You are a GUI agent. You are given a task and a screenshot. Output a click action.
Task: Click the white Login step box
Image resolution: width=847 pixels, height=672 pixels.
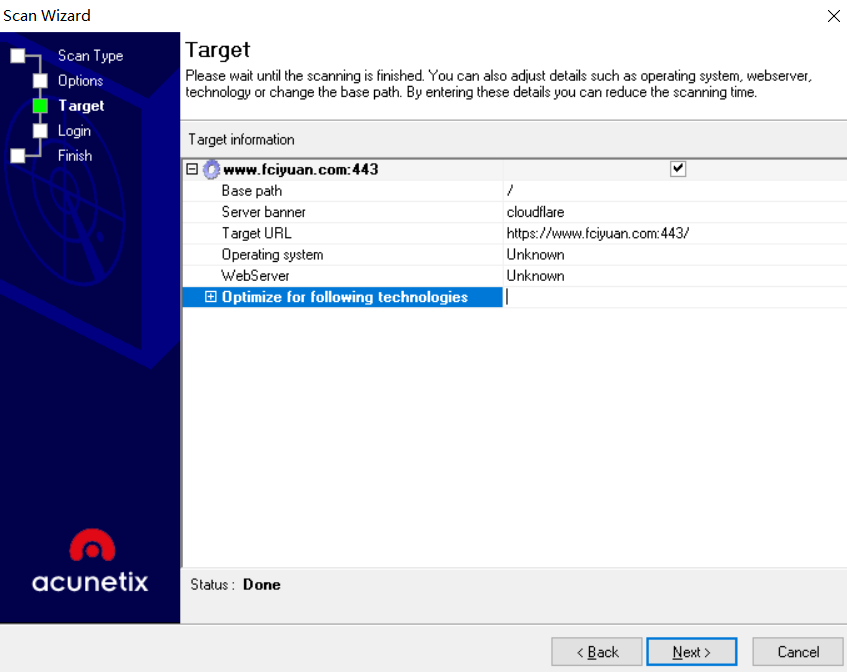(x=40, y=131)
